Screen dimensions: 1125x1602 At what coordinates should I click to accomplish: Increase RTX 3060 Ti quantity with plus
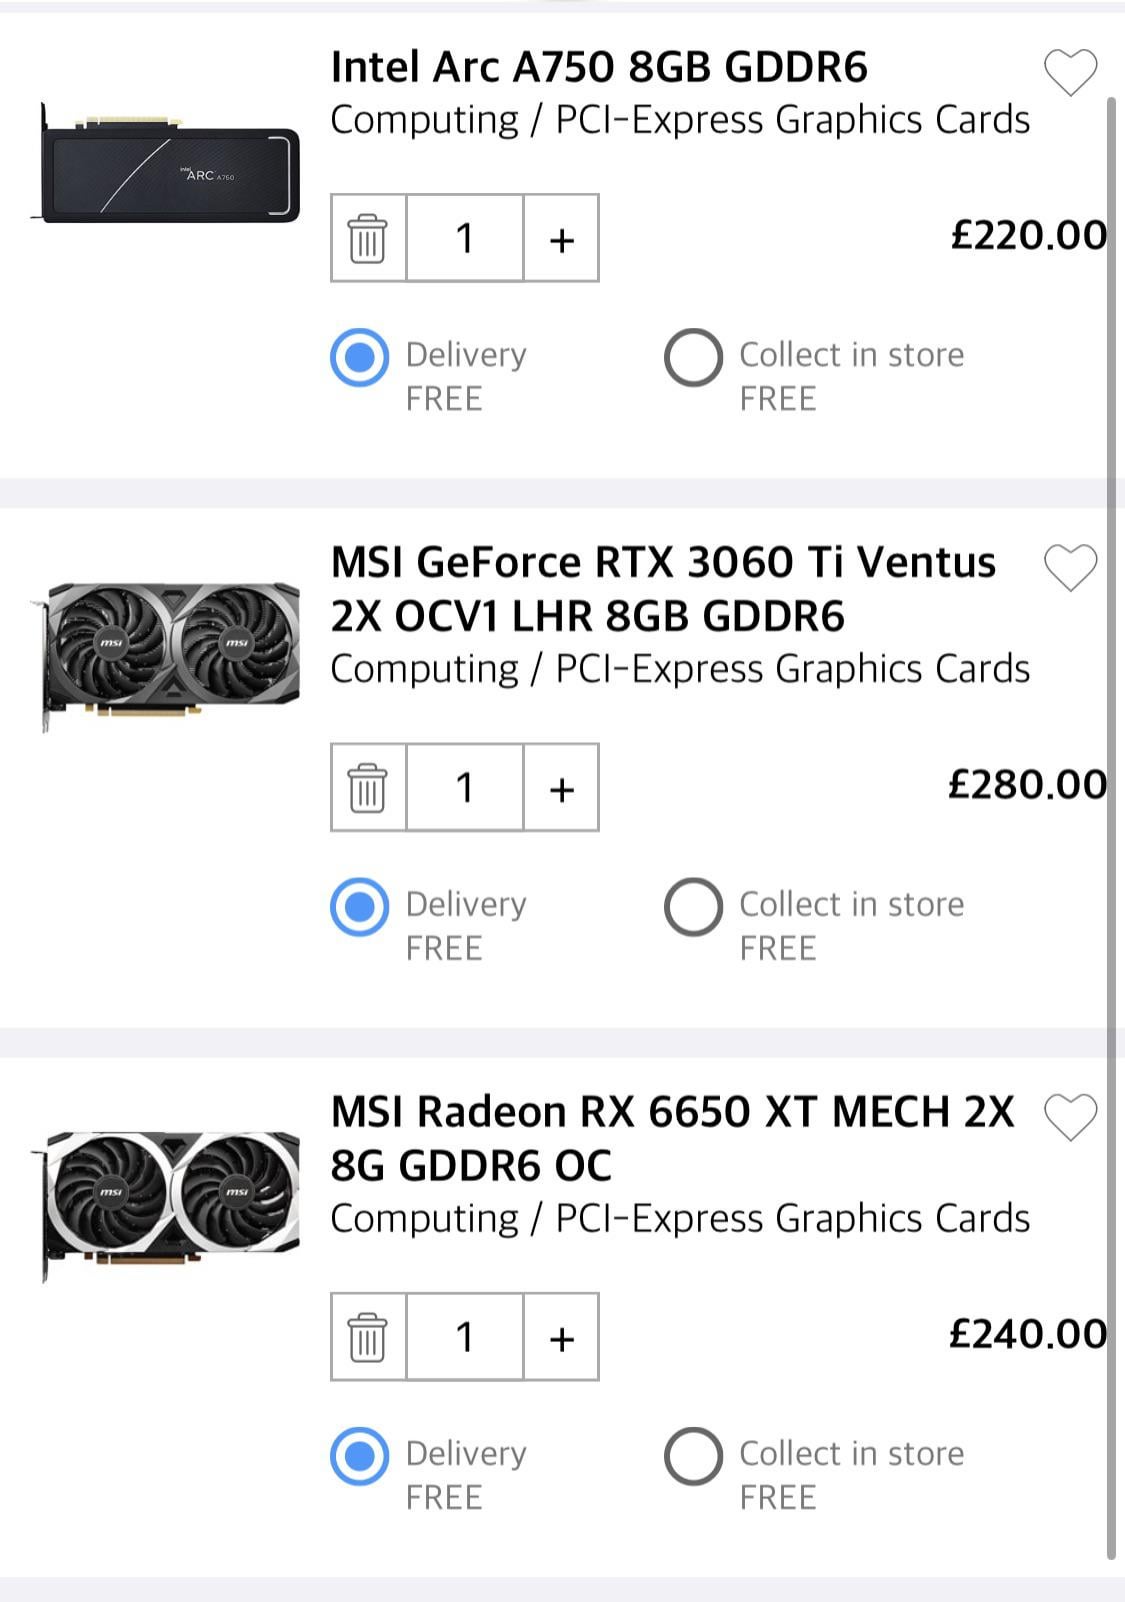click(561, 787)
